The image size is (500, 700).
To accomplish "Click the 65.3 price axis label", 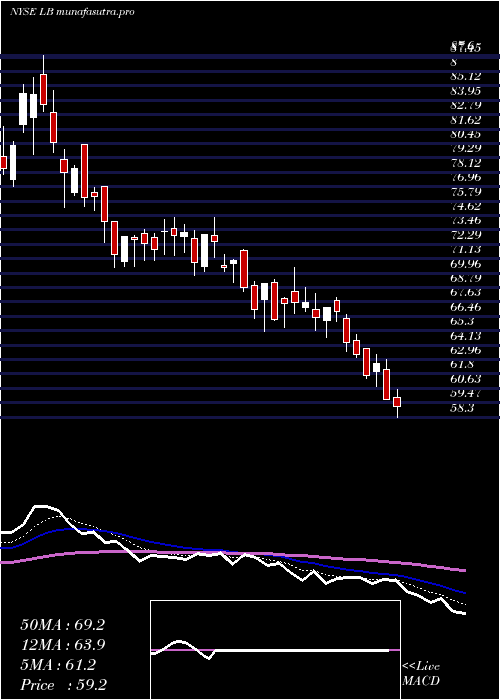I will 462,321.
